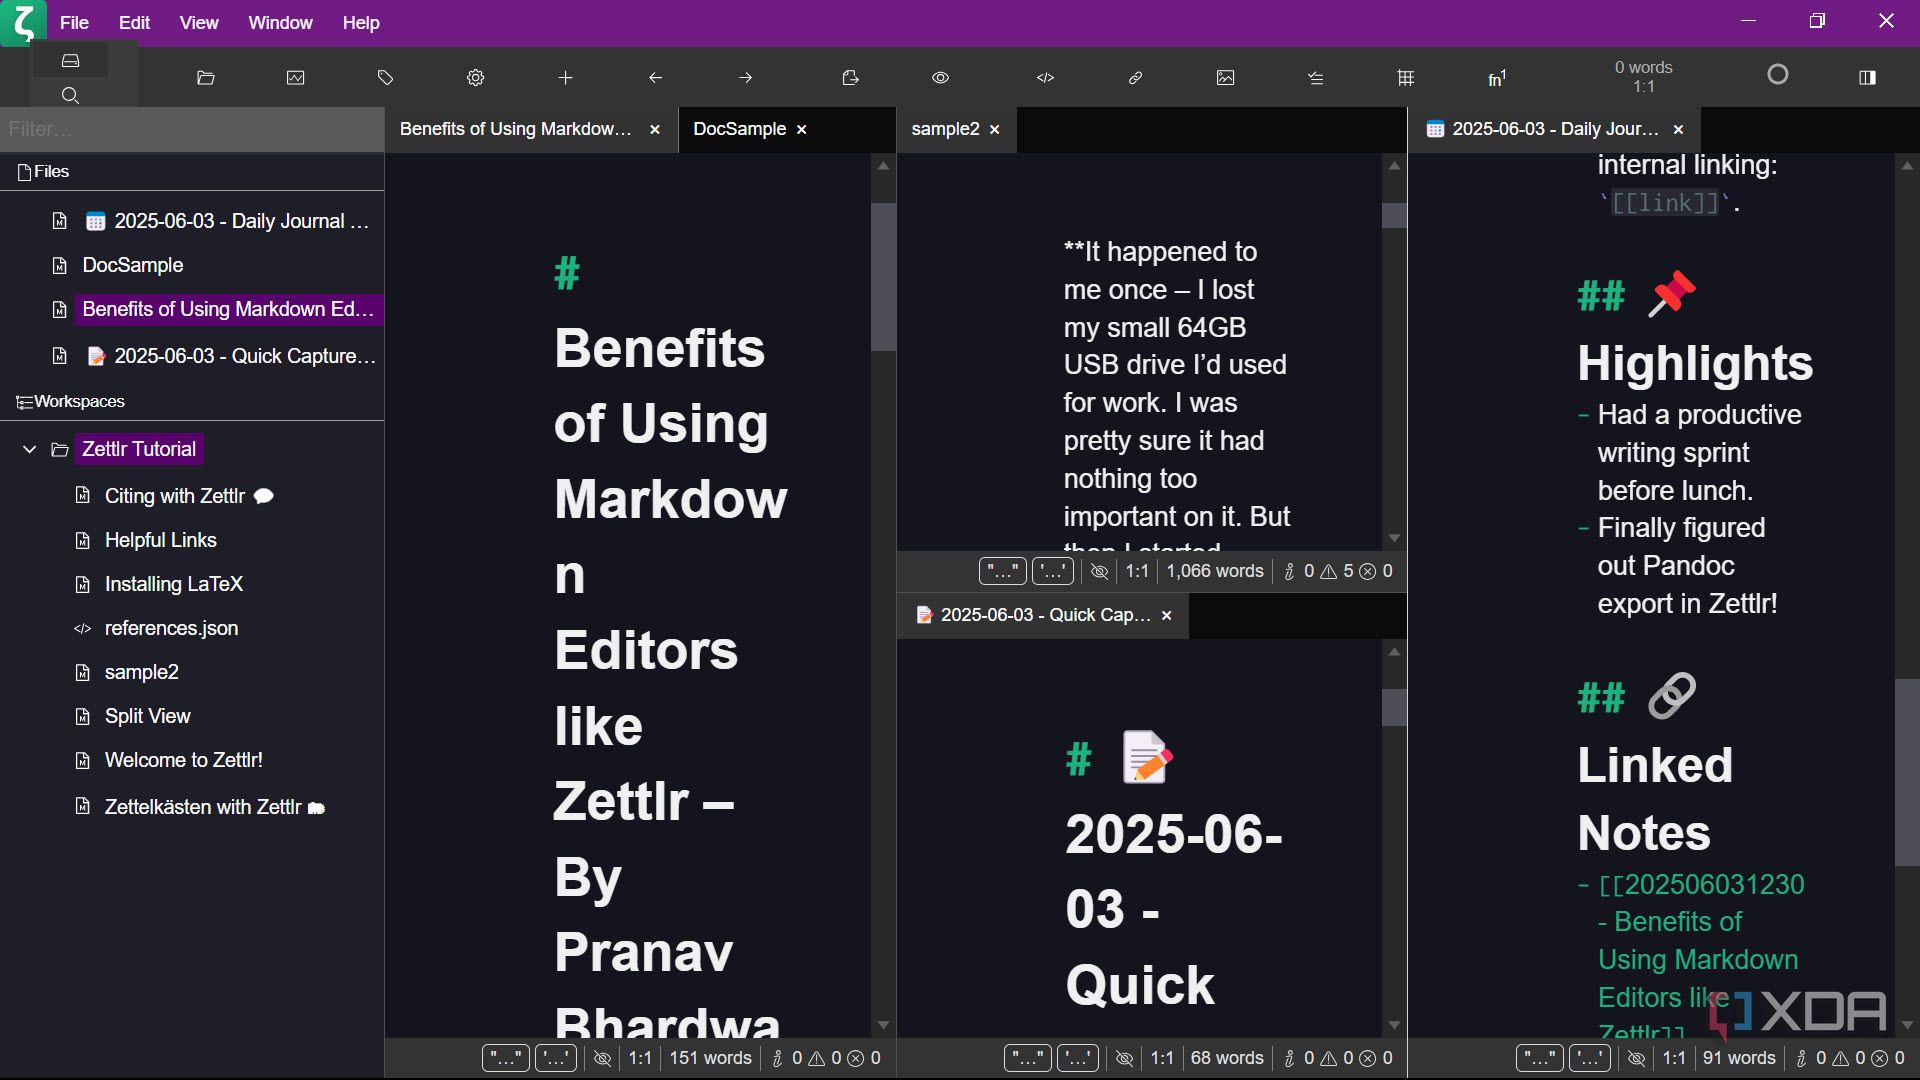The width and height of the screenshot is (1920, 1080).
Task: Open the assets manager image icon
Action: tap(296, 78)
